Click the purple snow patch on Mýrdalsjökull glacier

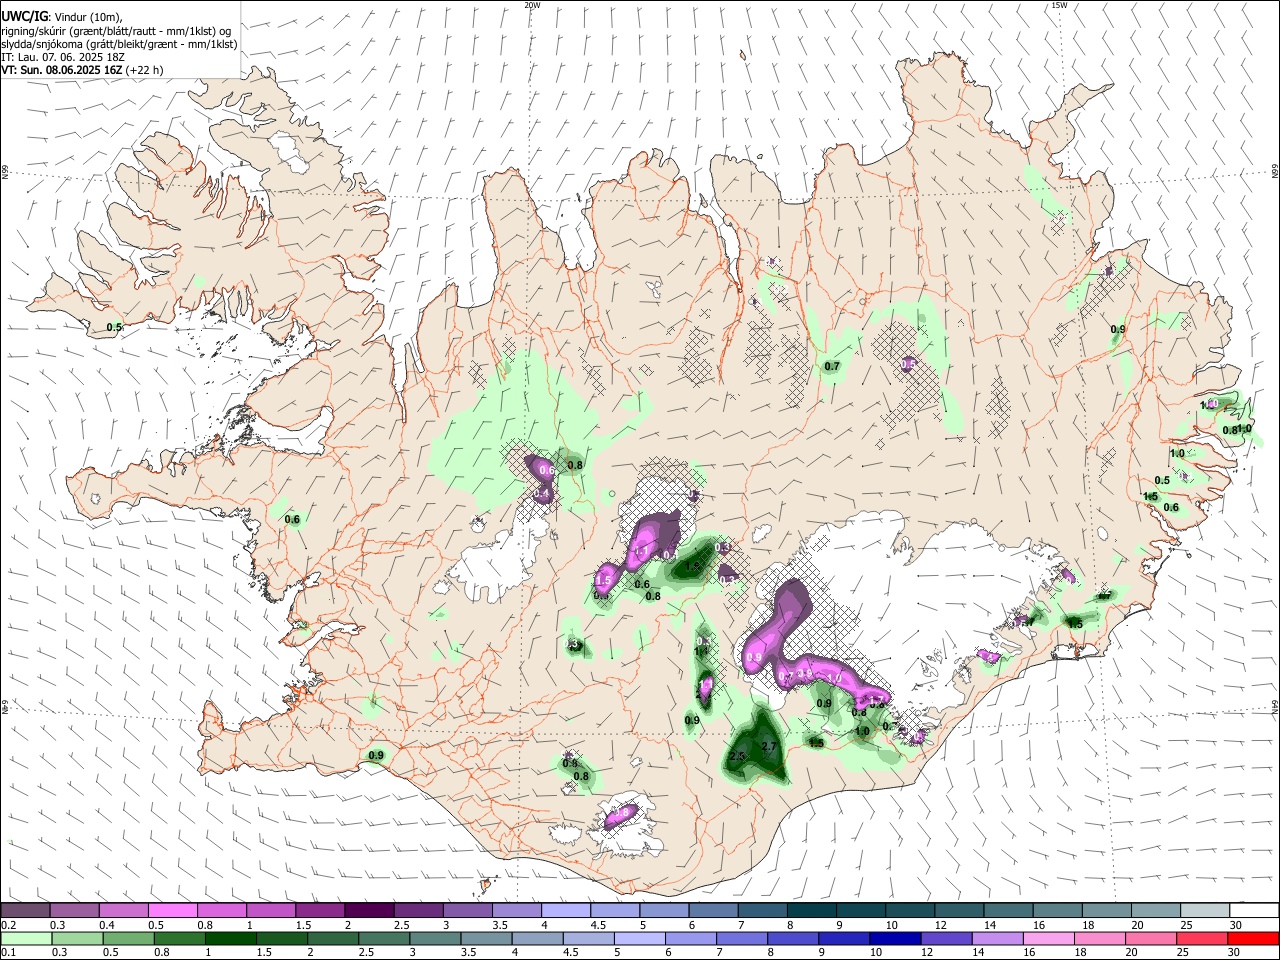click(621, 816)
